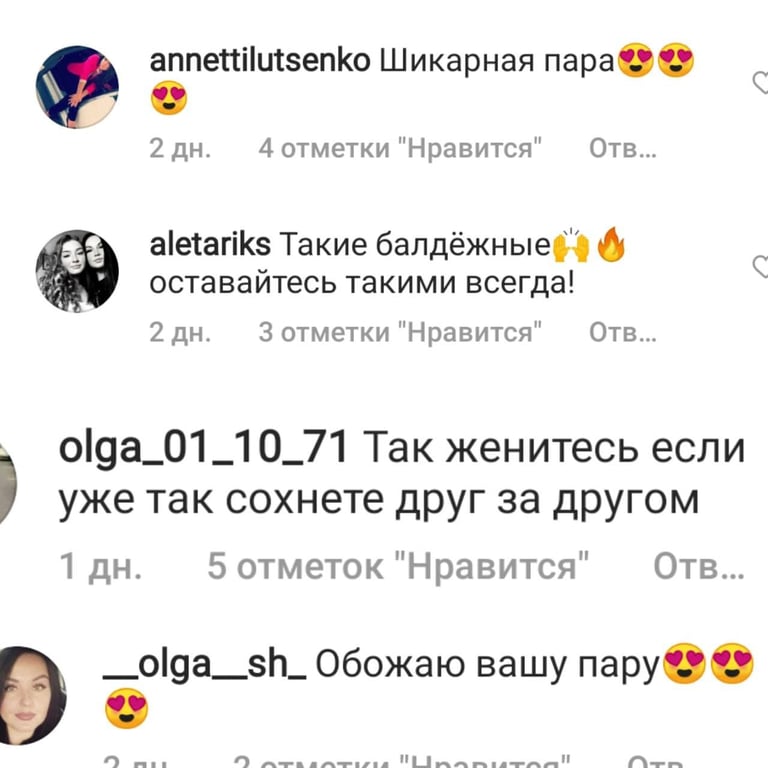The height and width of the screenshot is (768, 768).
Task: Reply to __olga__sh_ comment
Action: tap(655, 761)
